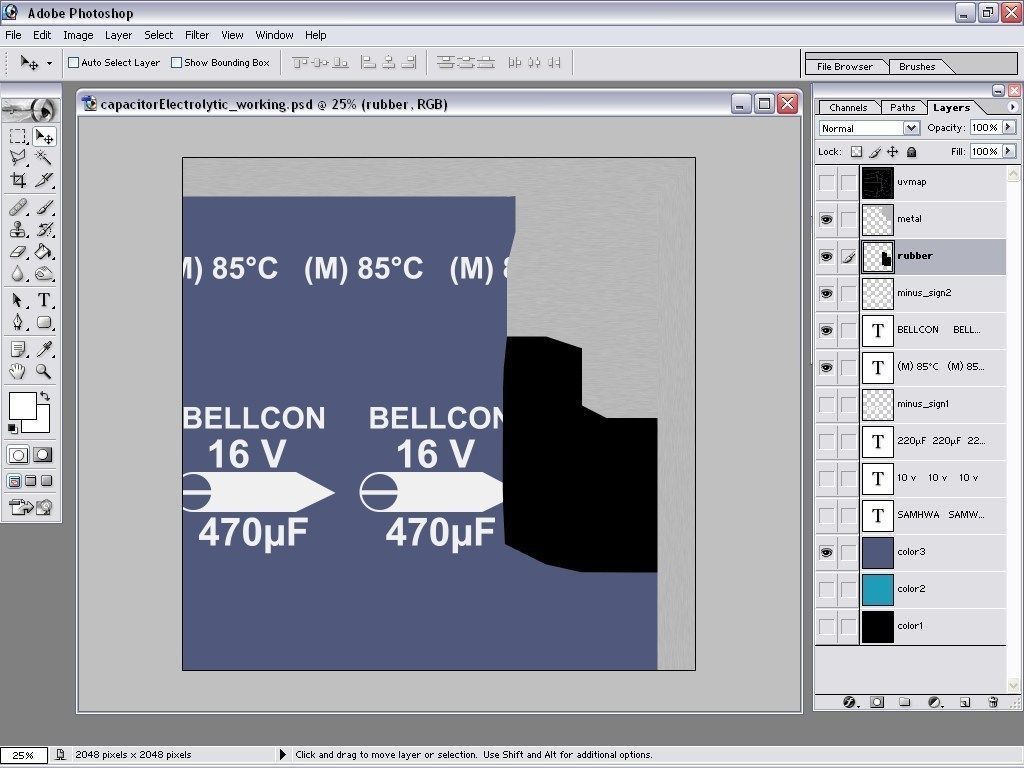Select the Rounded Rectangle shape tool
This screenshot has width=1024, height=768.
(x=44, y=322)
